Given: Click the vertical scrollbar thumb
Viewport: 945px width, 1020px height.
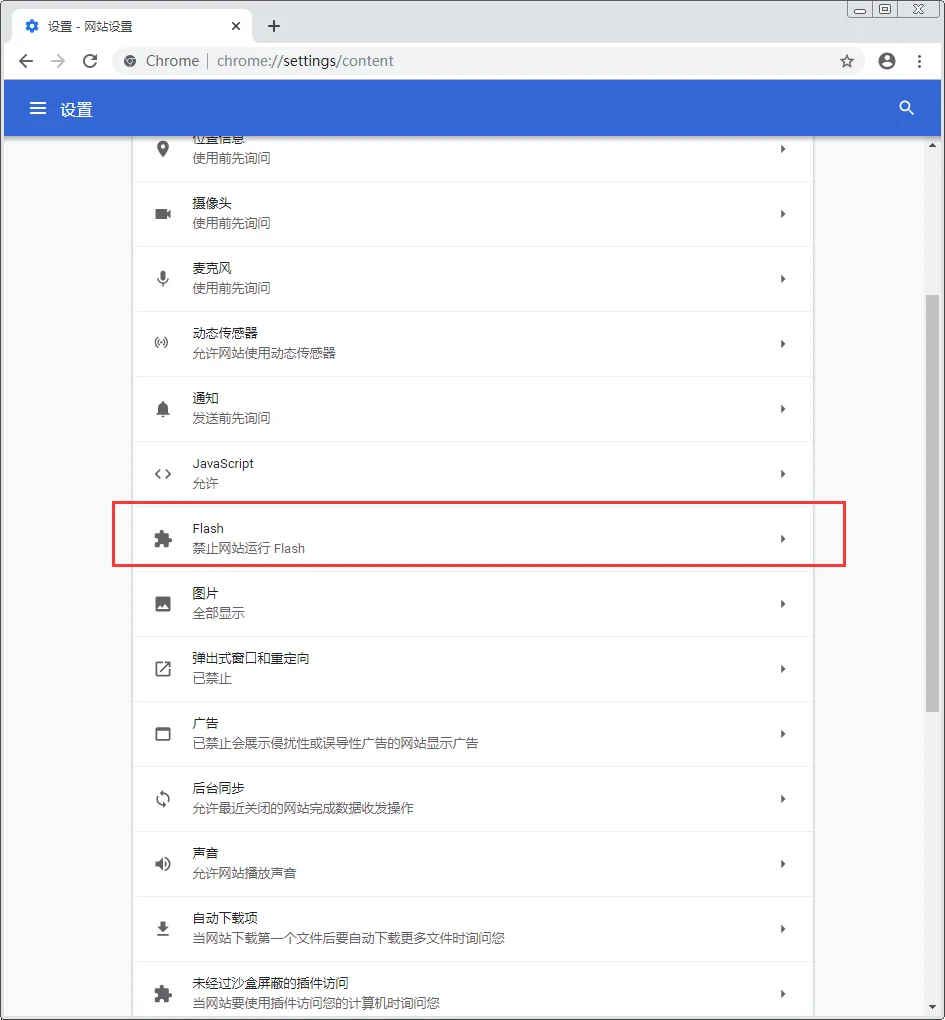Looking at the screenshot, I should (x=933, y=504).
